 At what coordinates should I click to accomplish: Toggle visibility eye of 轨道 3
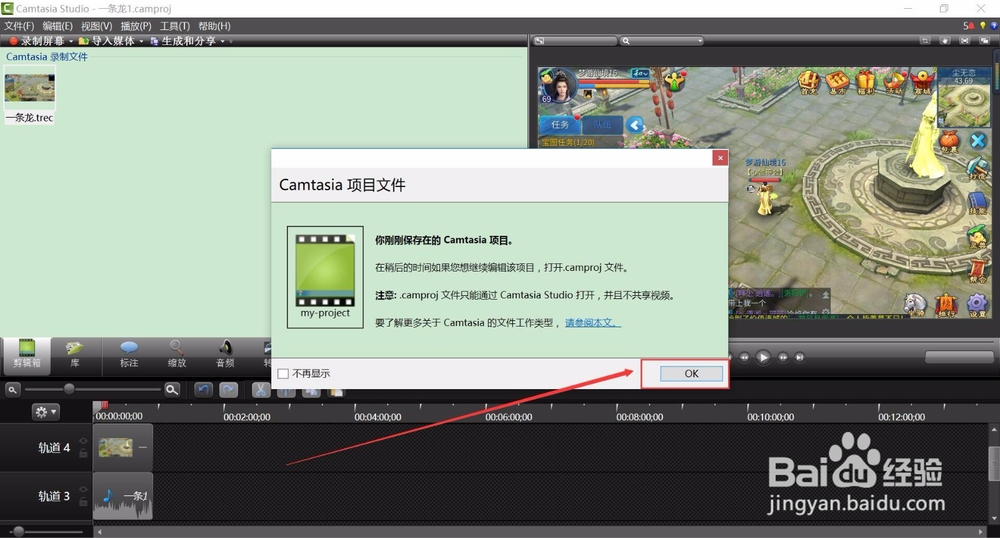coord(83,490)
